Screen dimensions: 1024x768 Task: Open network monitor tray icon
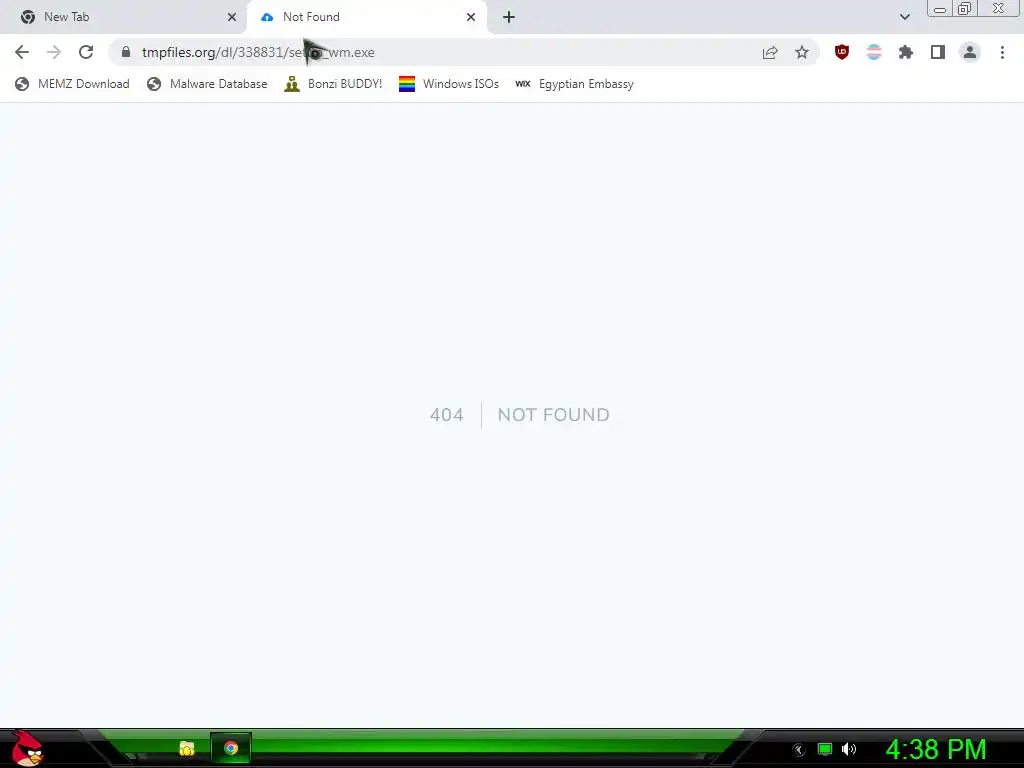pos(825,749)
